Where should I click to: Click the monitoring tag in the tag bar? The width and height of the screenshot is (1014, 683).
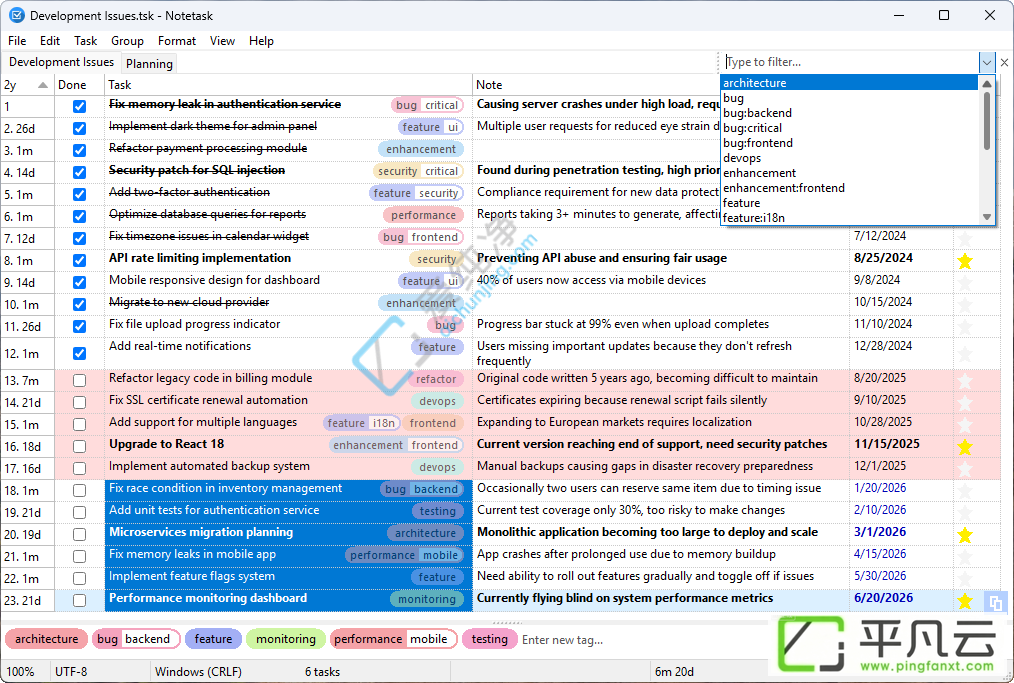[286, 639]
